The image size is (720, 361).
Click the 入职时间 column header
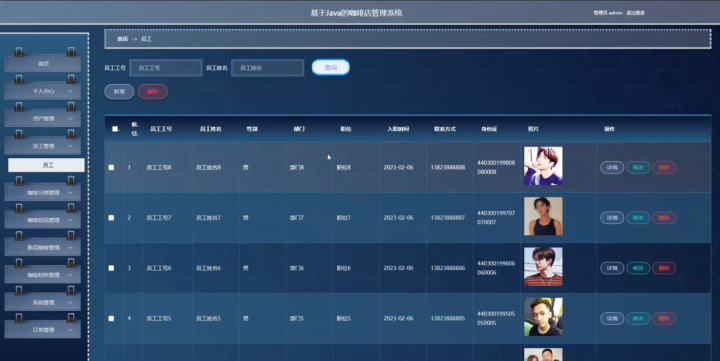[398, 129]
